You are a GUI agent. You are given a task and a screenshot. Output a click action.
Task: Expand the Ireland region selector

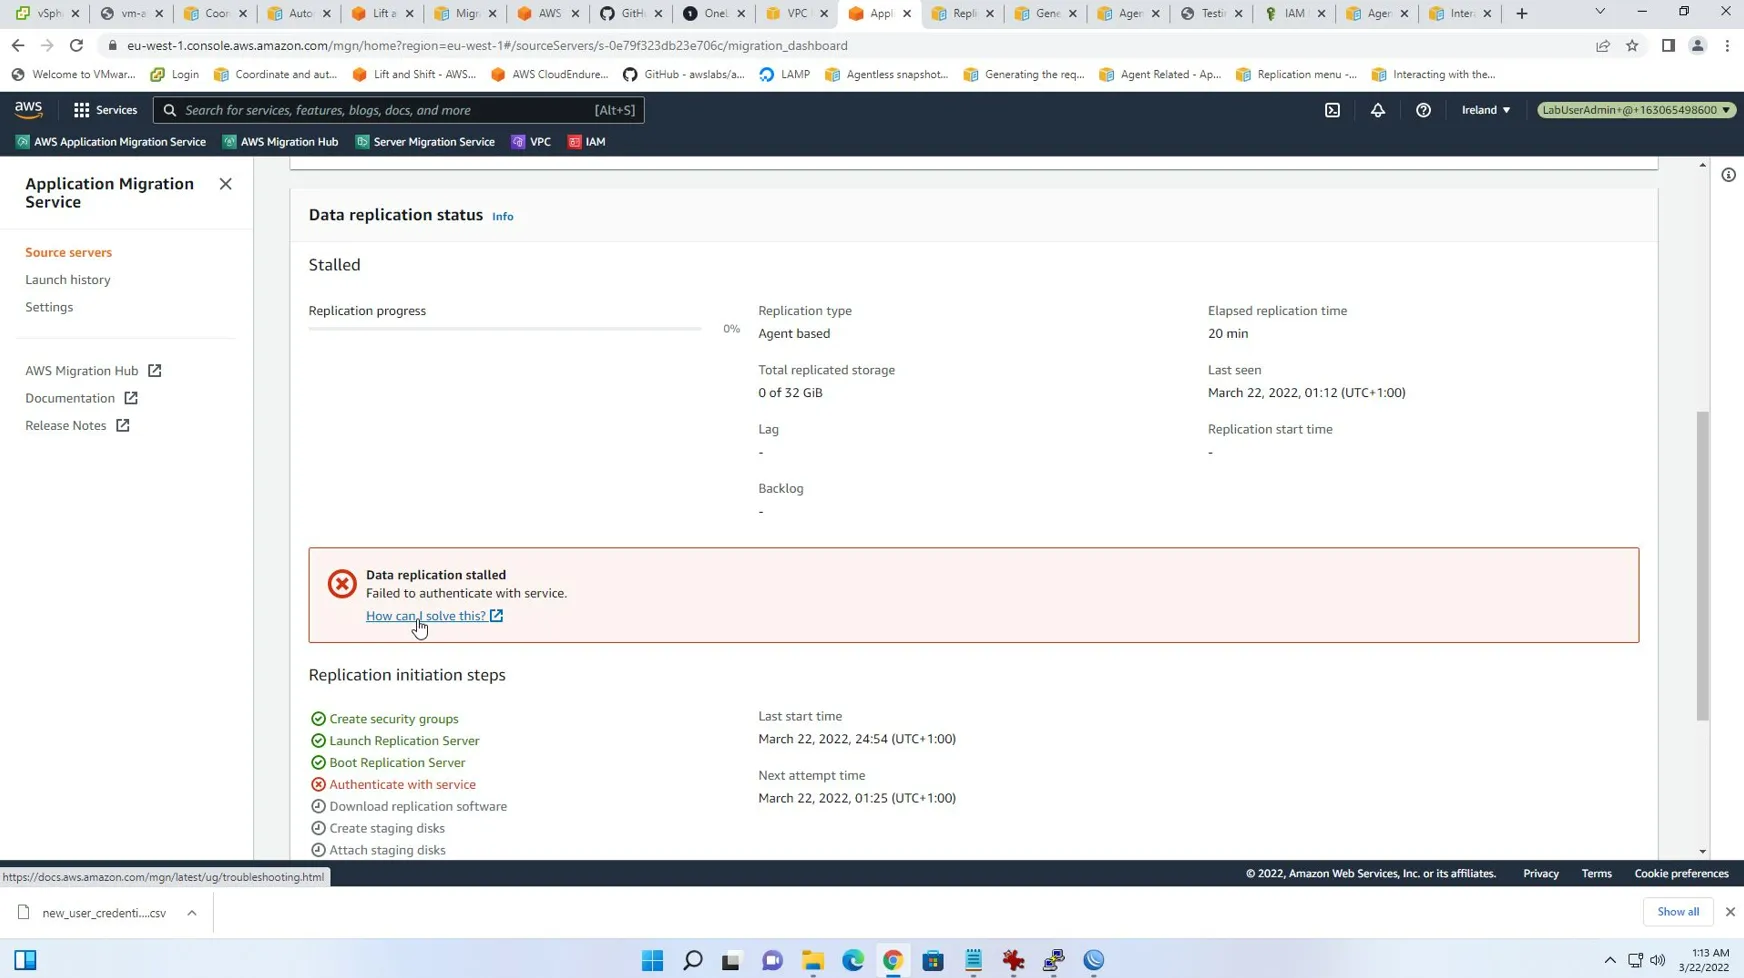1486,110
